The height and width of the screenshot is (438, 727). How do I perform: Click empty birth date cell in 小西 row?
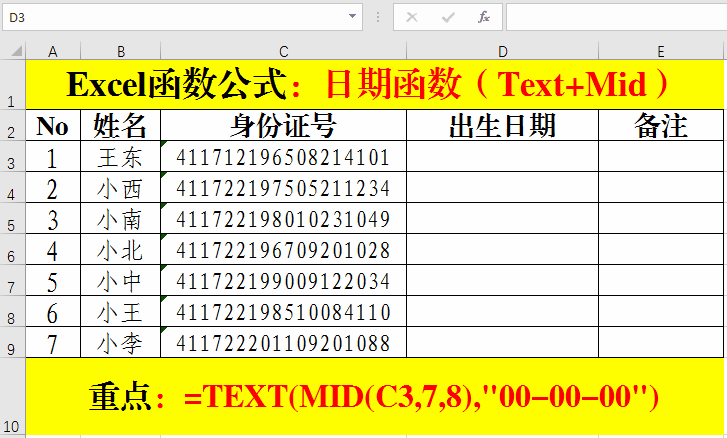coord(502,187)
